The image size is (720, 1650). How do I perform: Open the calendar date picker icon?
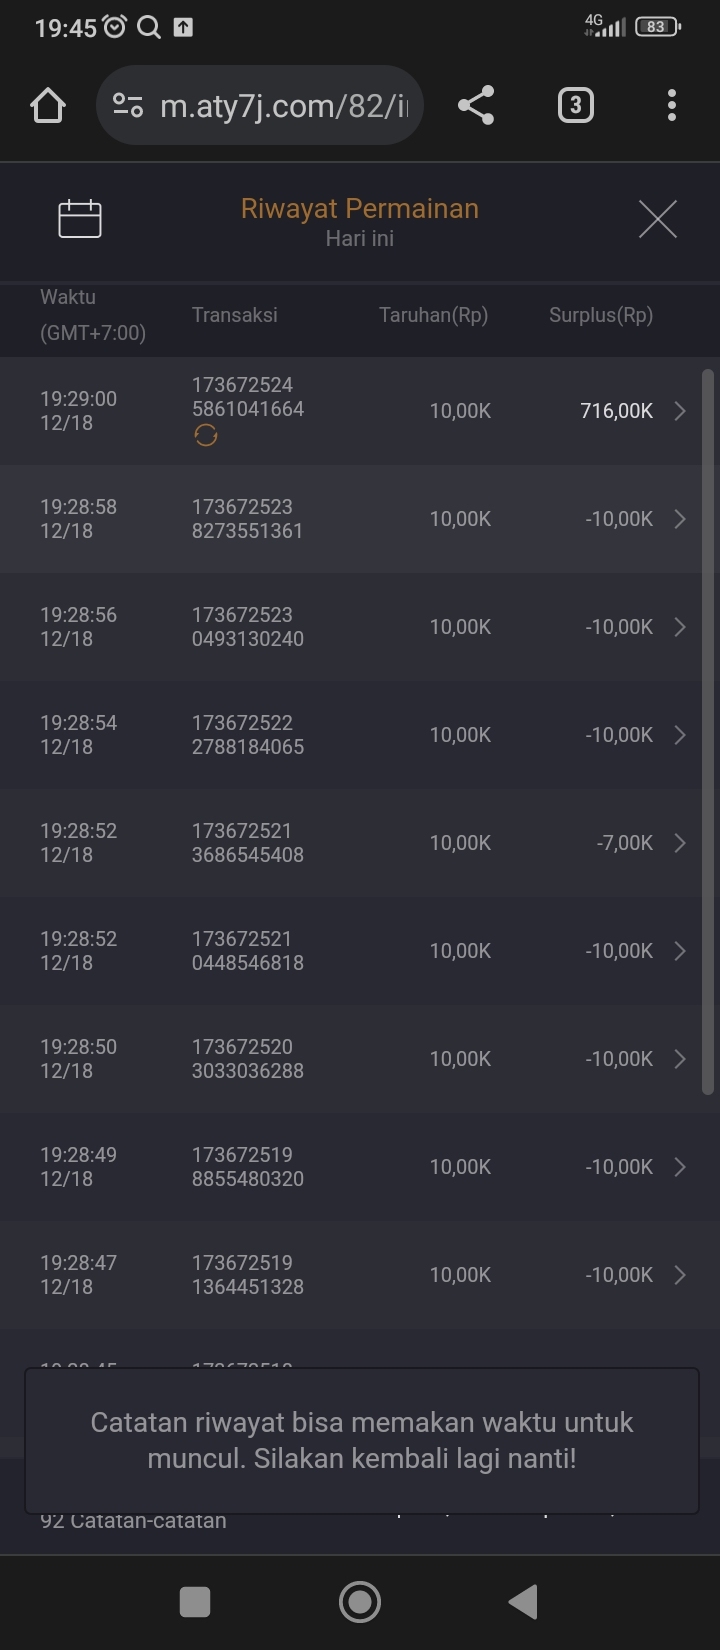point(80,219)
